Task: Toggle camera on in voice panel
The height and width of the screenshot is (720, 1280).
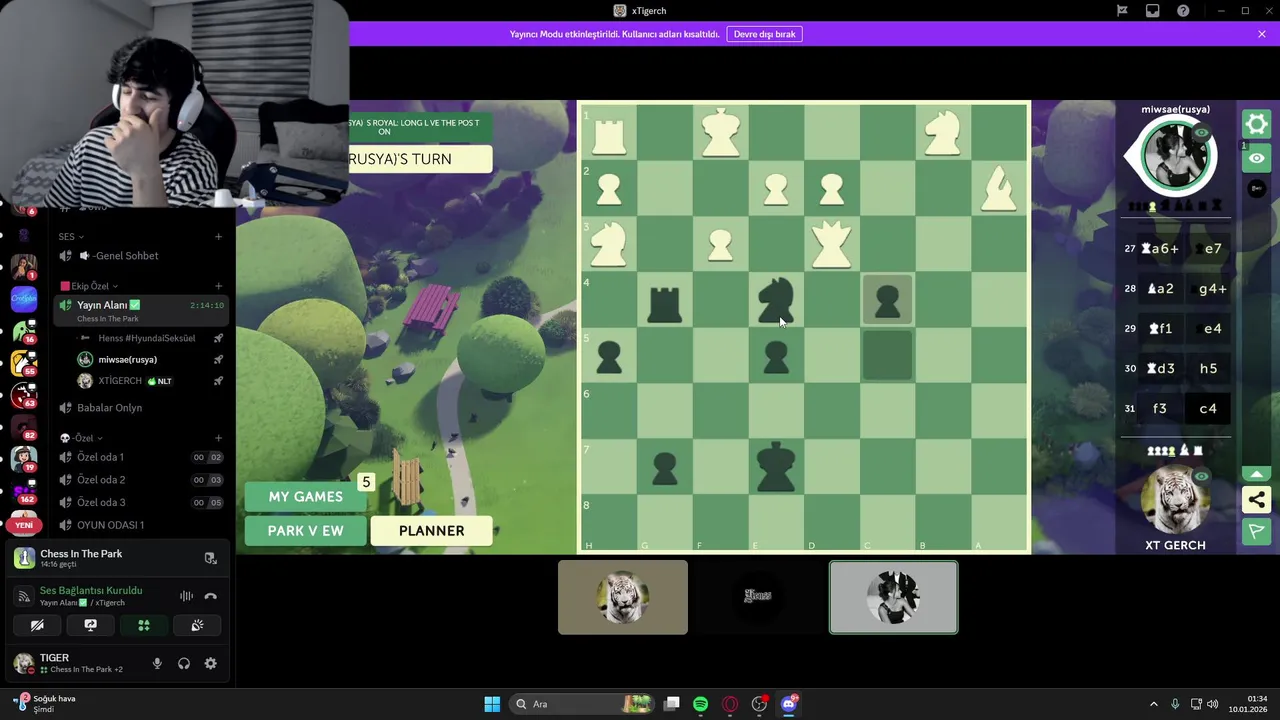Action: coord(37,625)
